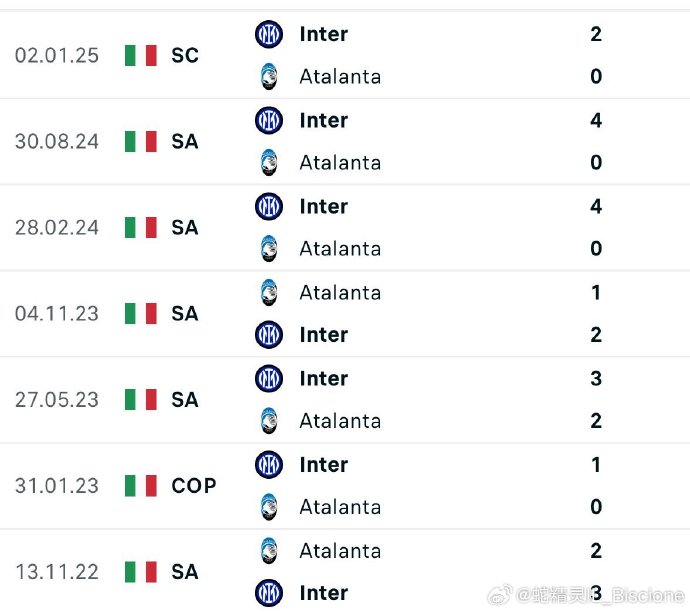Click Atalanta crest in 04.11.23 match
Viewport: 690px width, 612px height.
pyautogui.click(x=268, y=293)
